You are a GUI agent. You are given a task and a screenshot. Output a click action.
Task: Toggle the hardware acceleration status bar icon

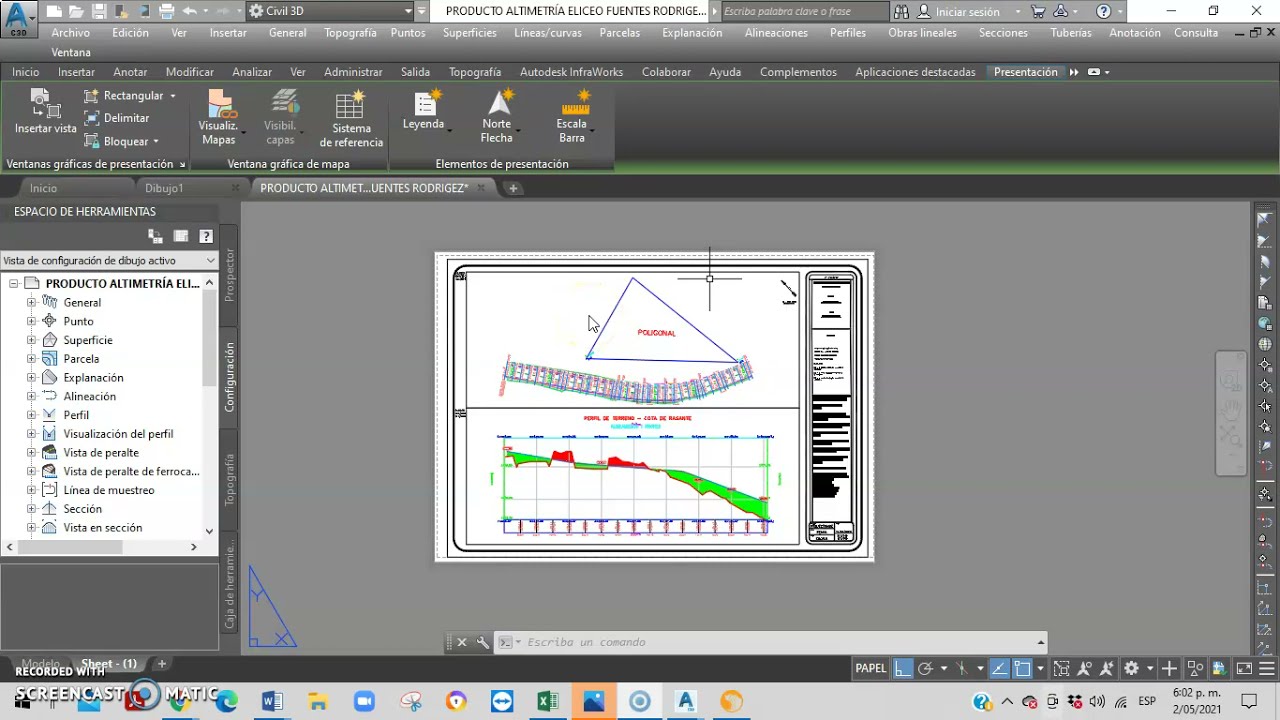tap(1219, 668)
